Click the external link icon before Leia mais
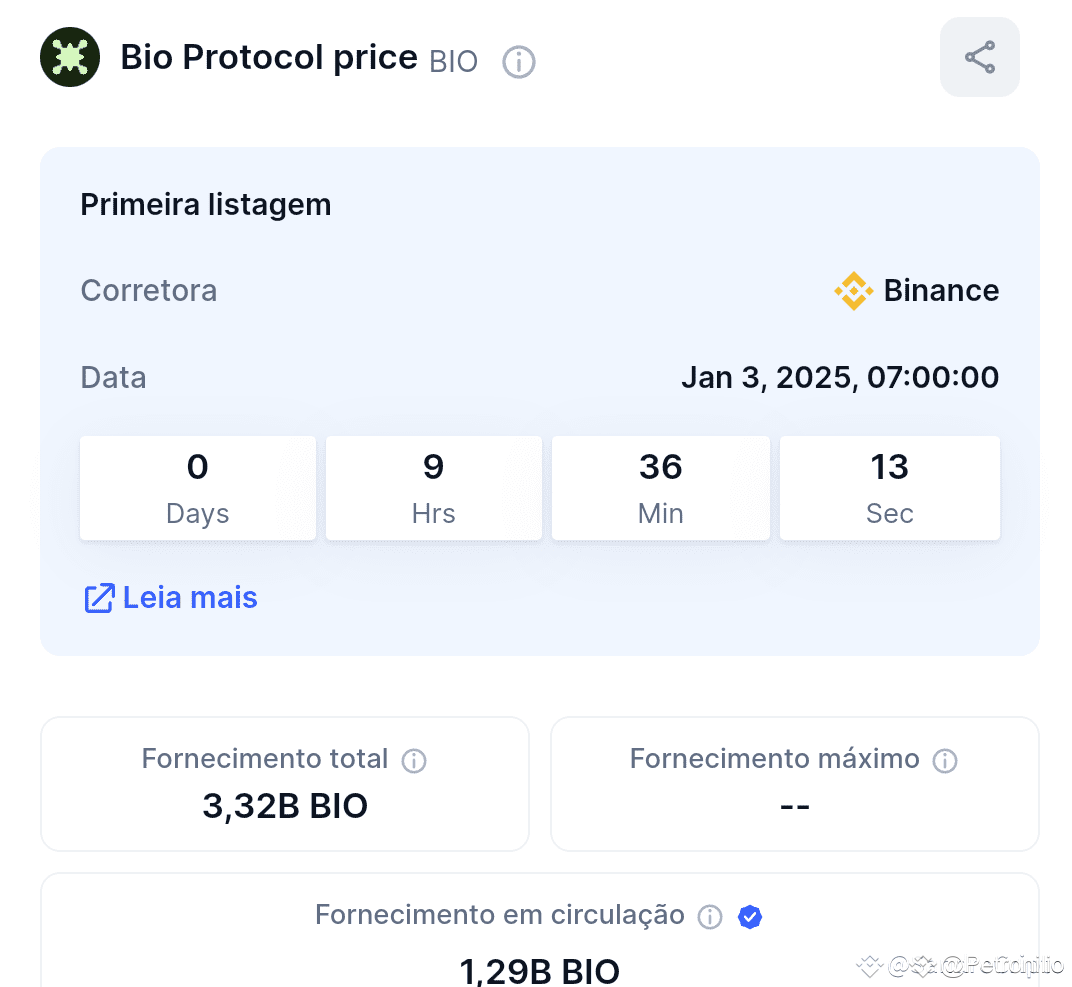1072x987 pixels. tap(99, 598)
